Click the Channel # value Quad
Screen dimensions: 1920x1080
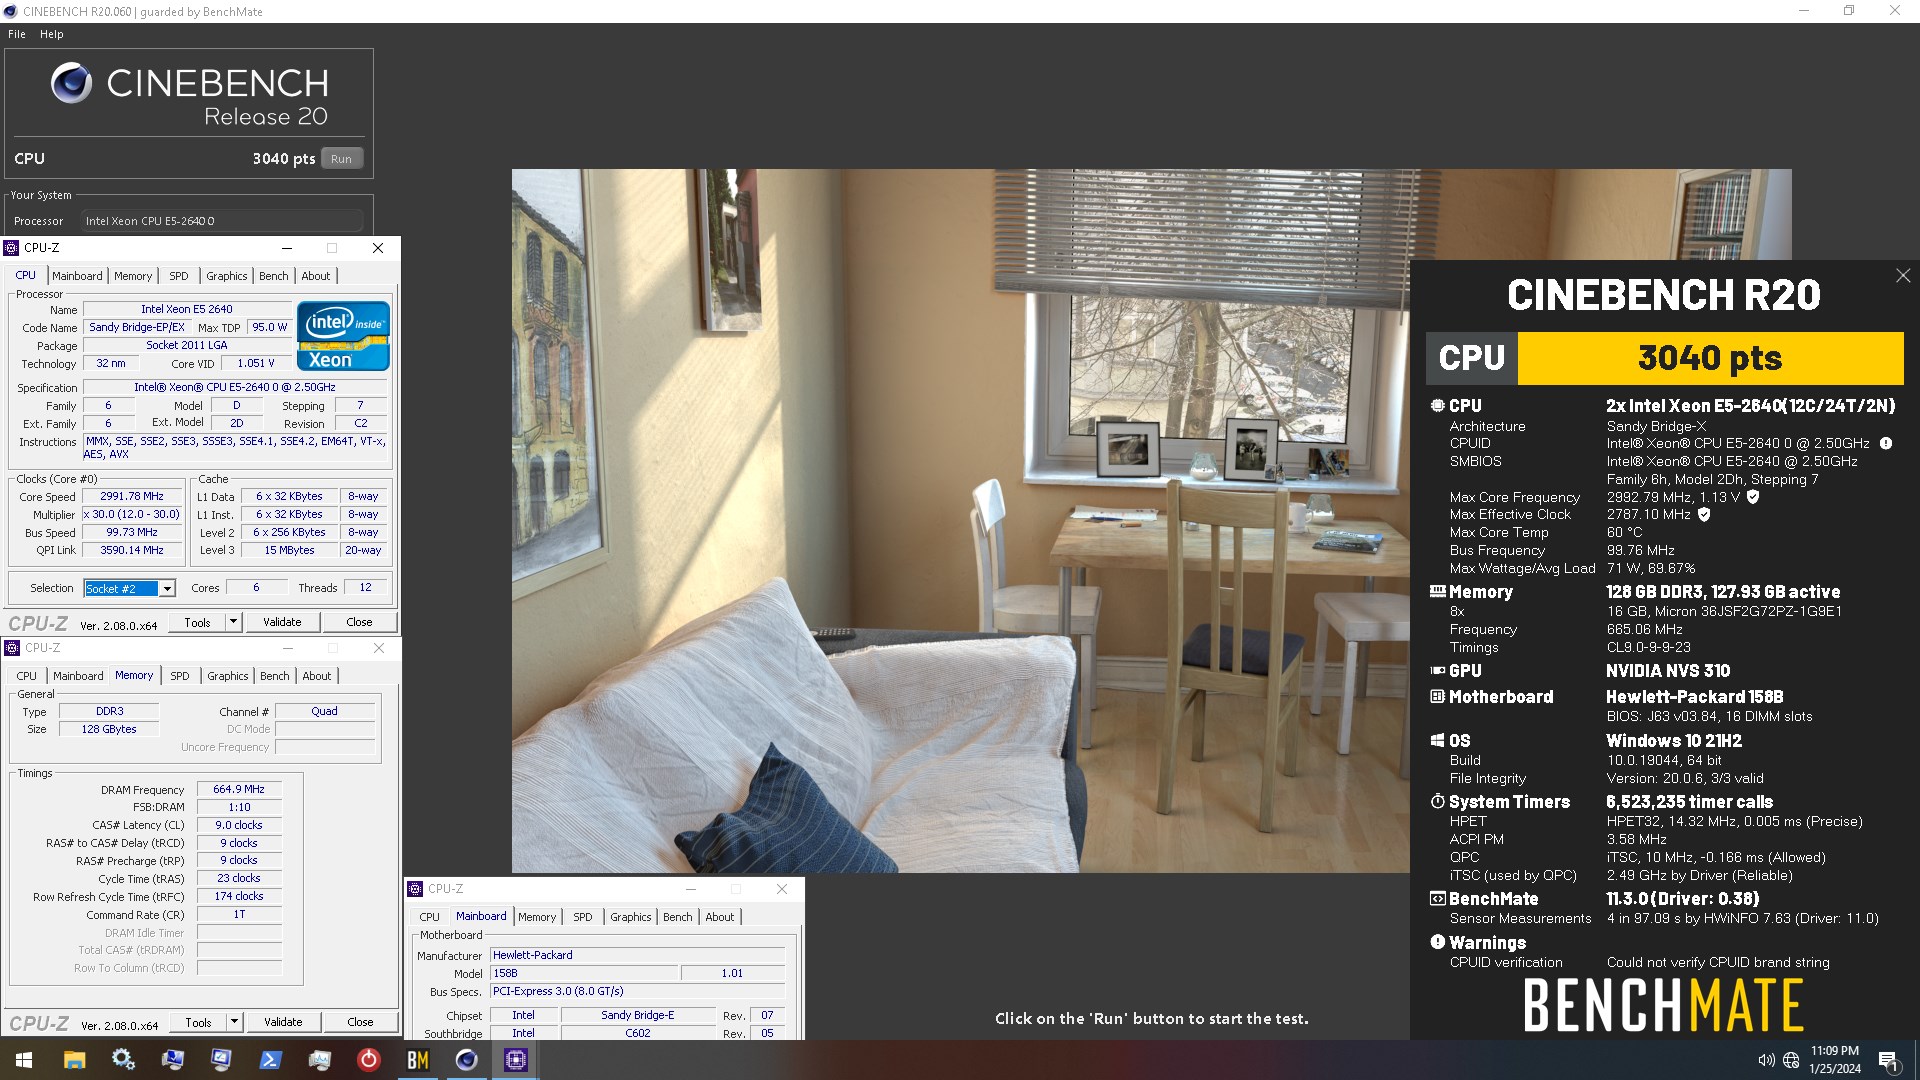(324, 711)
